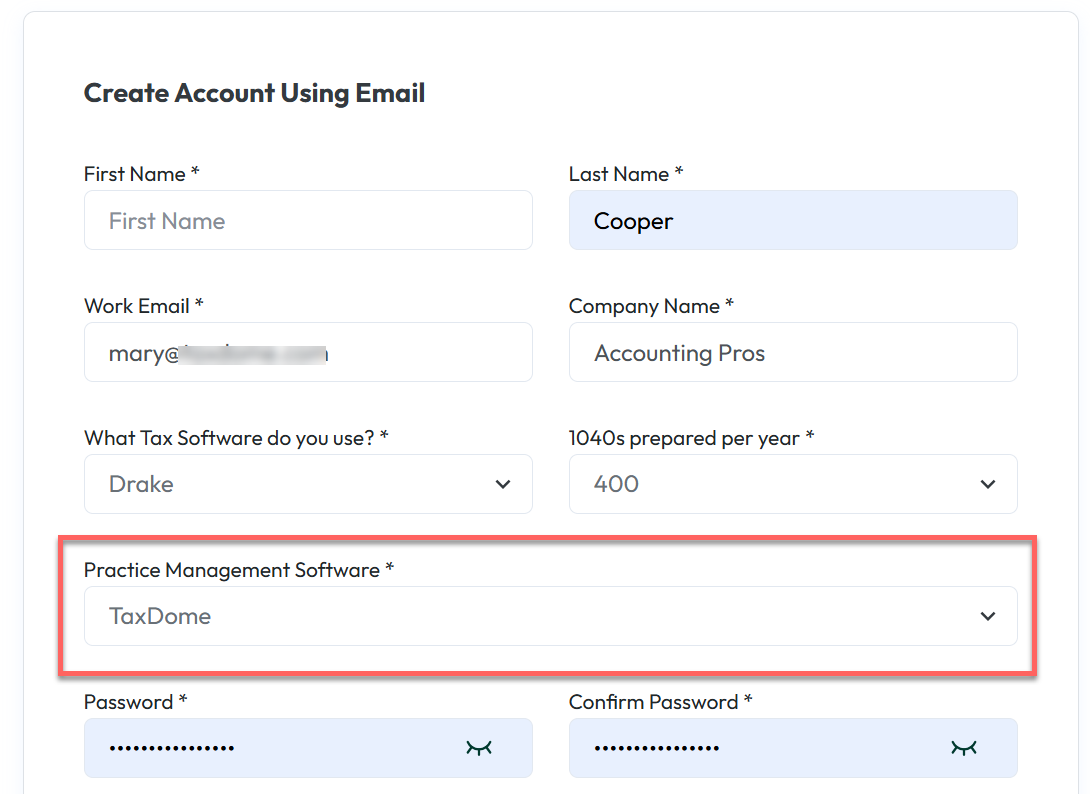This screenshot has height=794, width=1090.
Task: Toggle visibility eye in Confirm Password field
Action: point(964,747)
